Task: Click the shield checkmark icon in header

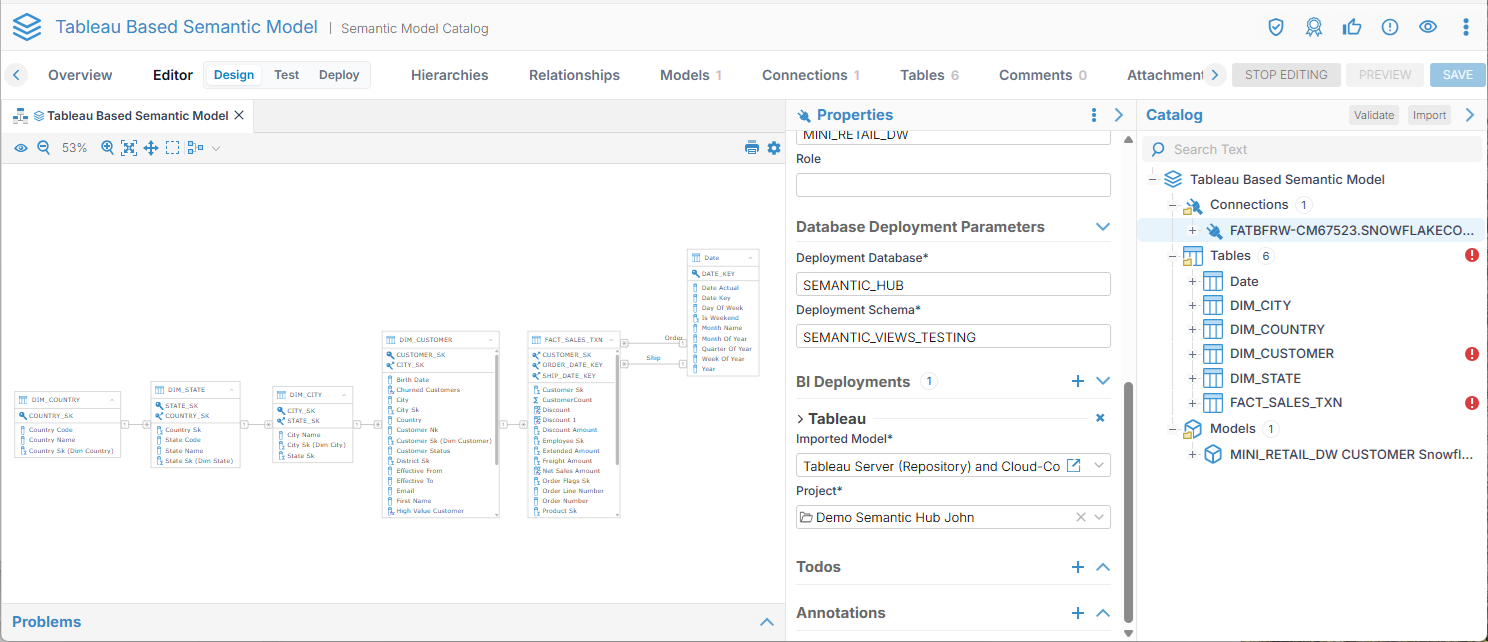Action: 1276,27
